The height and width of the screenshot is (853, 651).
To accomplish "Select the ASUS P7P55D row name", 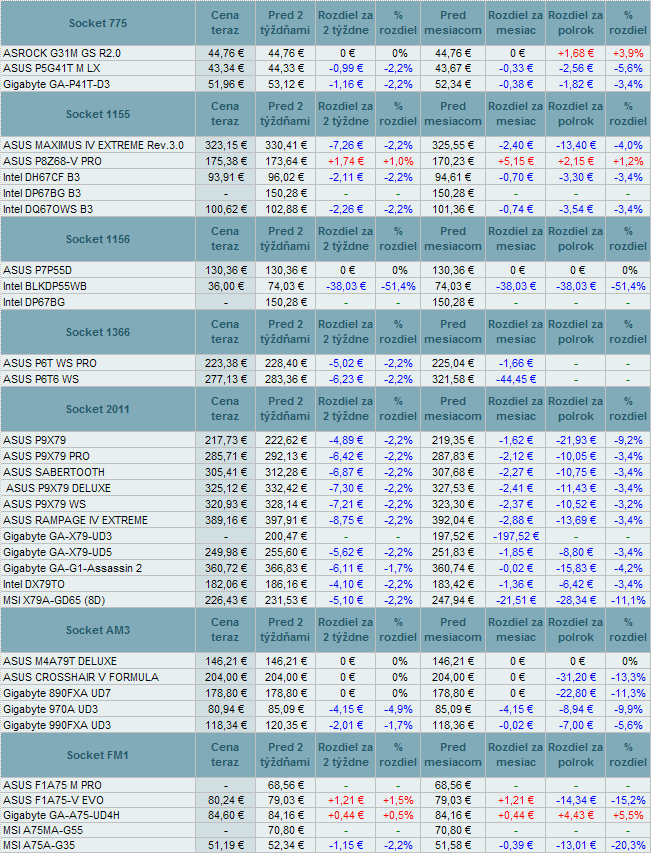I will coord(38,270).
